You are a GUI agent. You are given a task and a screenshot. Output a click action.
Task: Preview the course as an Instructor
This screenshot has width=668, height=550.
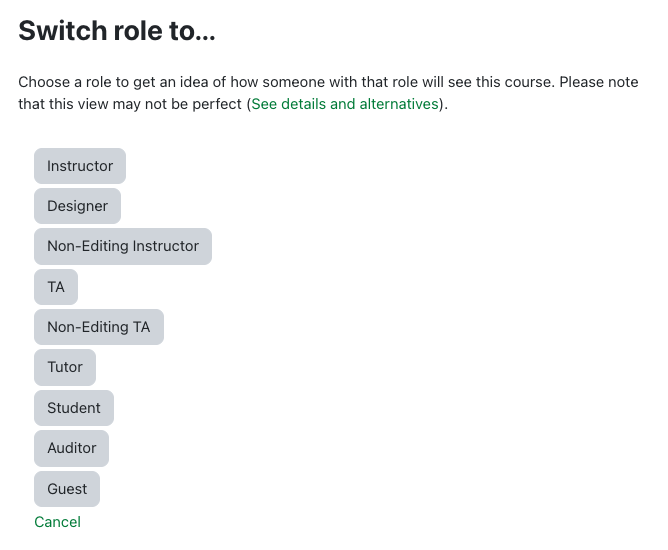80,166
